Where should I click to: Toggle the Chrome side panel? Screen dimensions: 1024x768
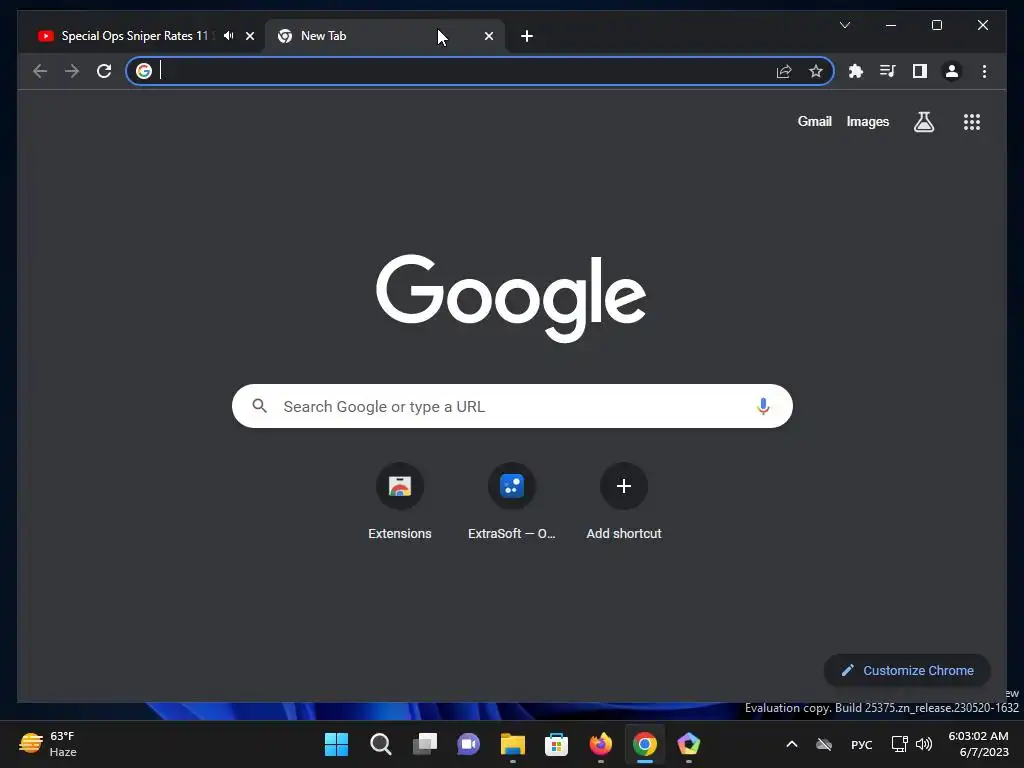tap(920, 71)
